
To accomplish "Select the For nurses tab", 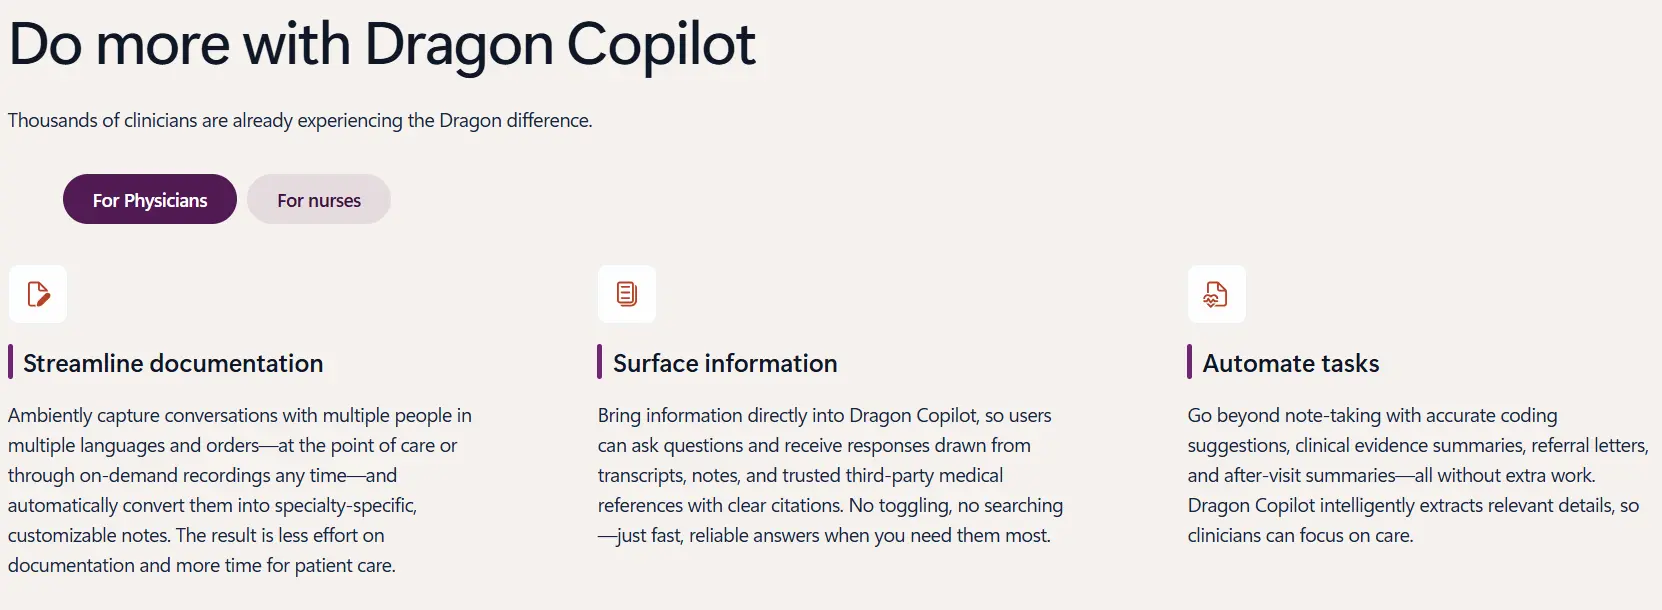I will click(x=319, y=199).
